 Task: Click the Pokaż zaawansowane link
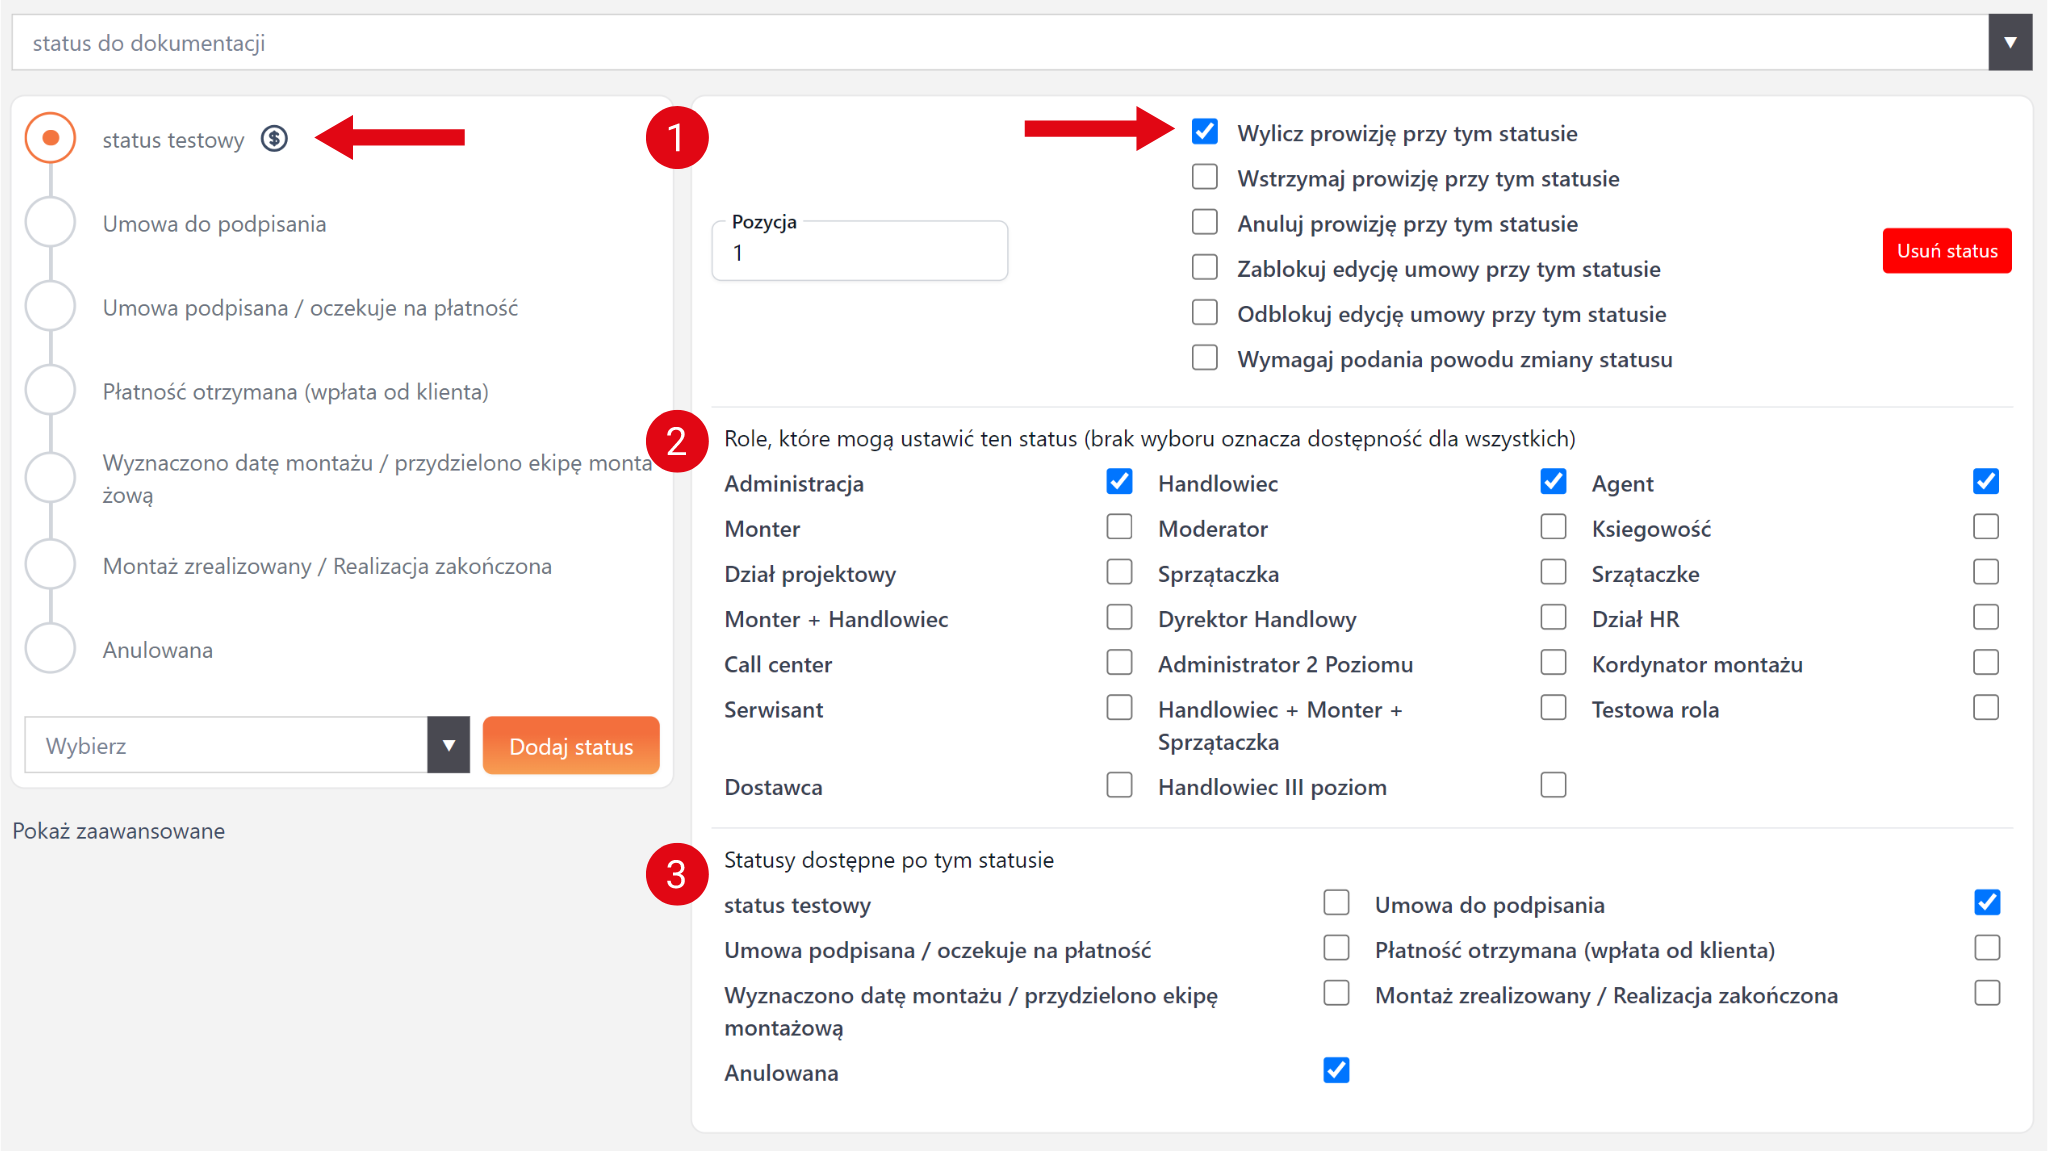tap(119, 831)
